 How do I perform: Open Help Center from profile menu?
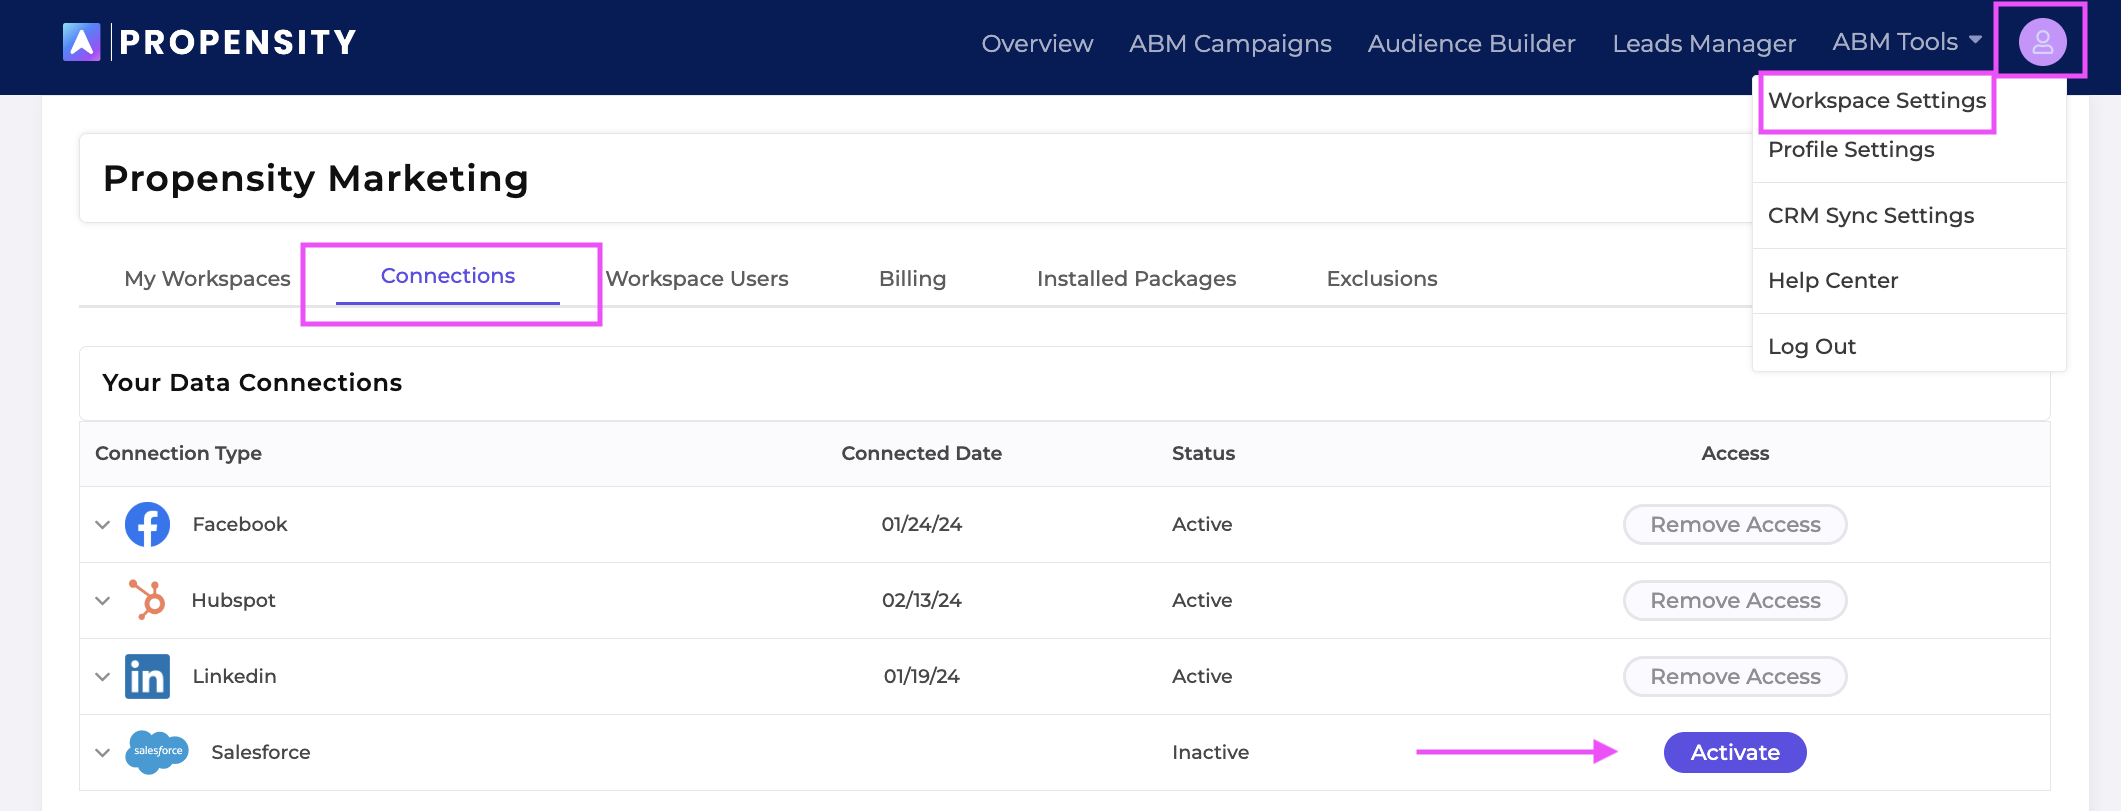click(x=1833, y=280)
